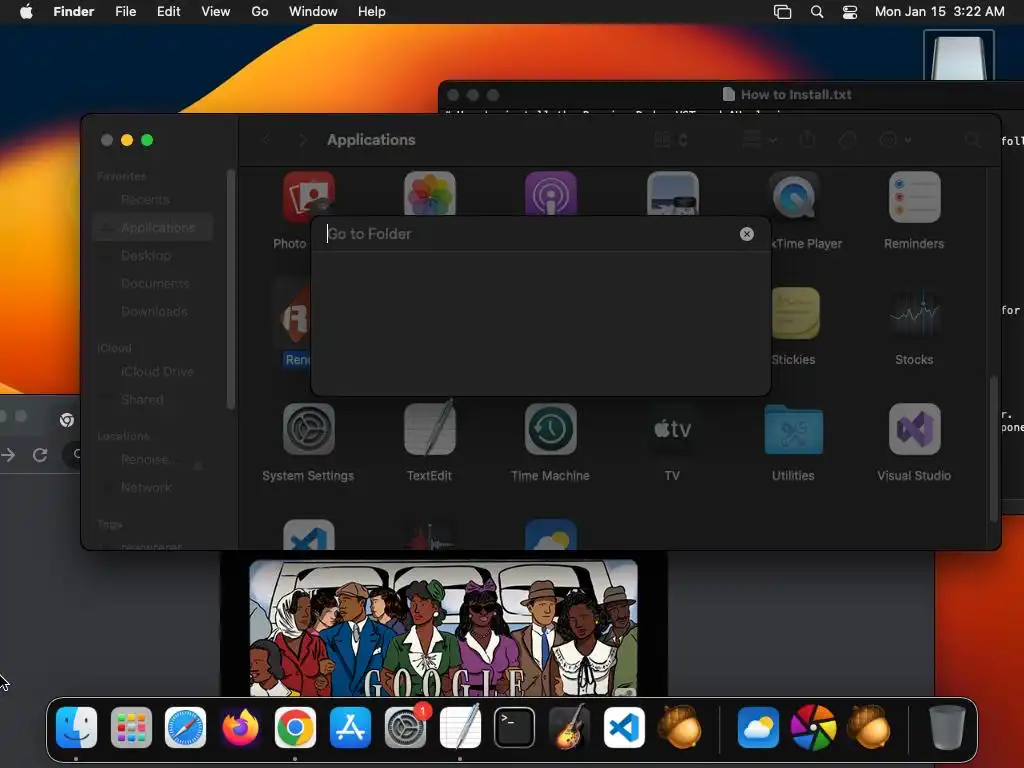The width and height of the screenshot is (1024, 768).
Task: Open TextEdit app icon in Finder window
Action: 430,428
